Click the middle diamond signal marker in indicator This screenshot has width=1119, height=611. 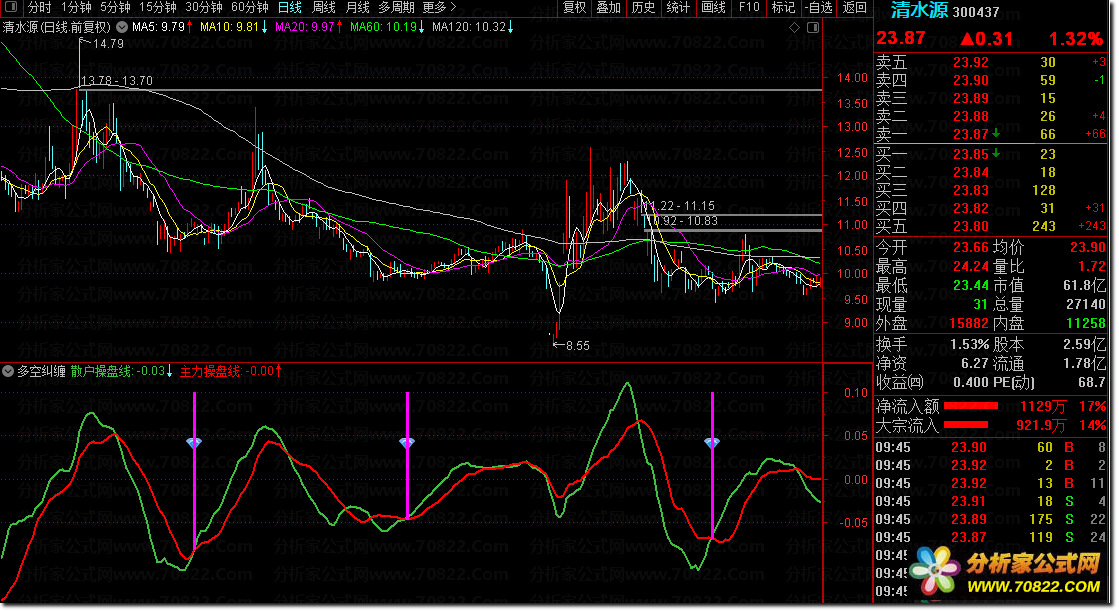[407, 443]
